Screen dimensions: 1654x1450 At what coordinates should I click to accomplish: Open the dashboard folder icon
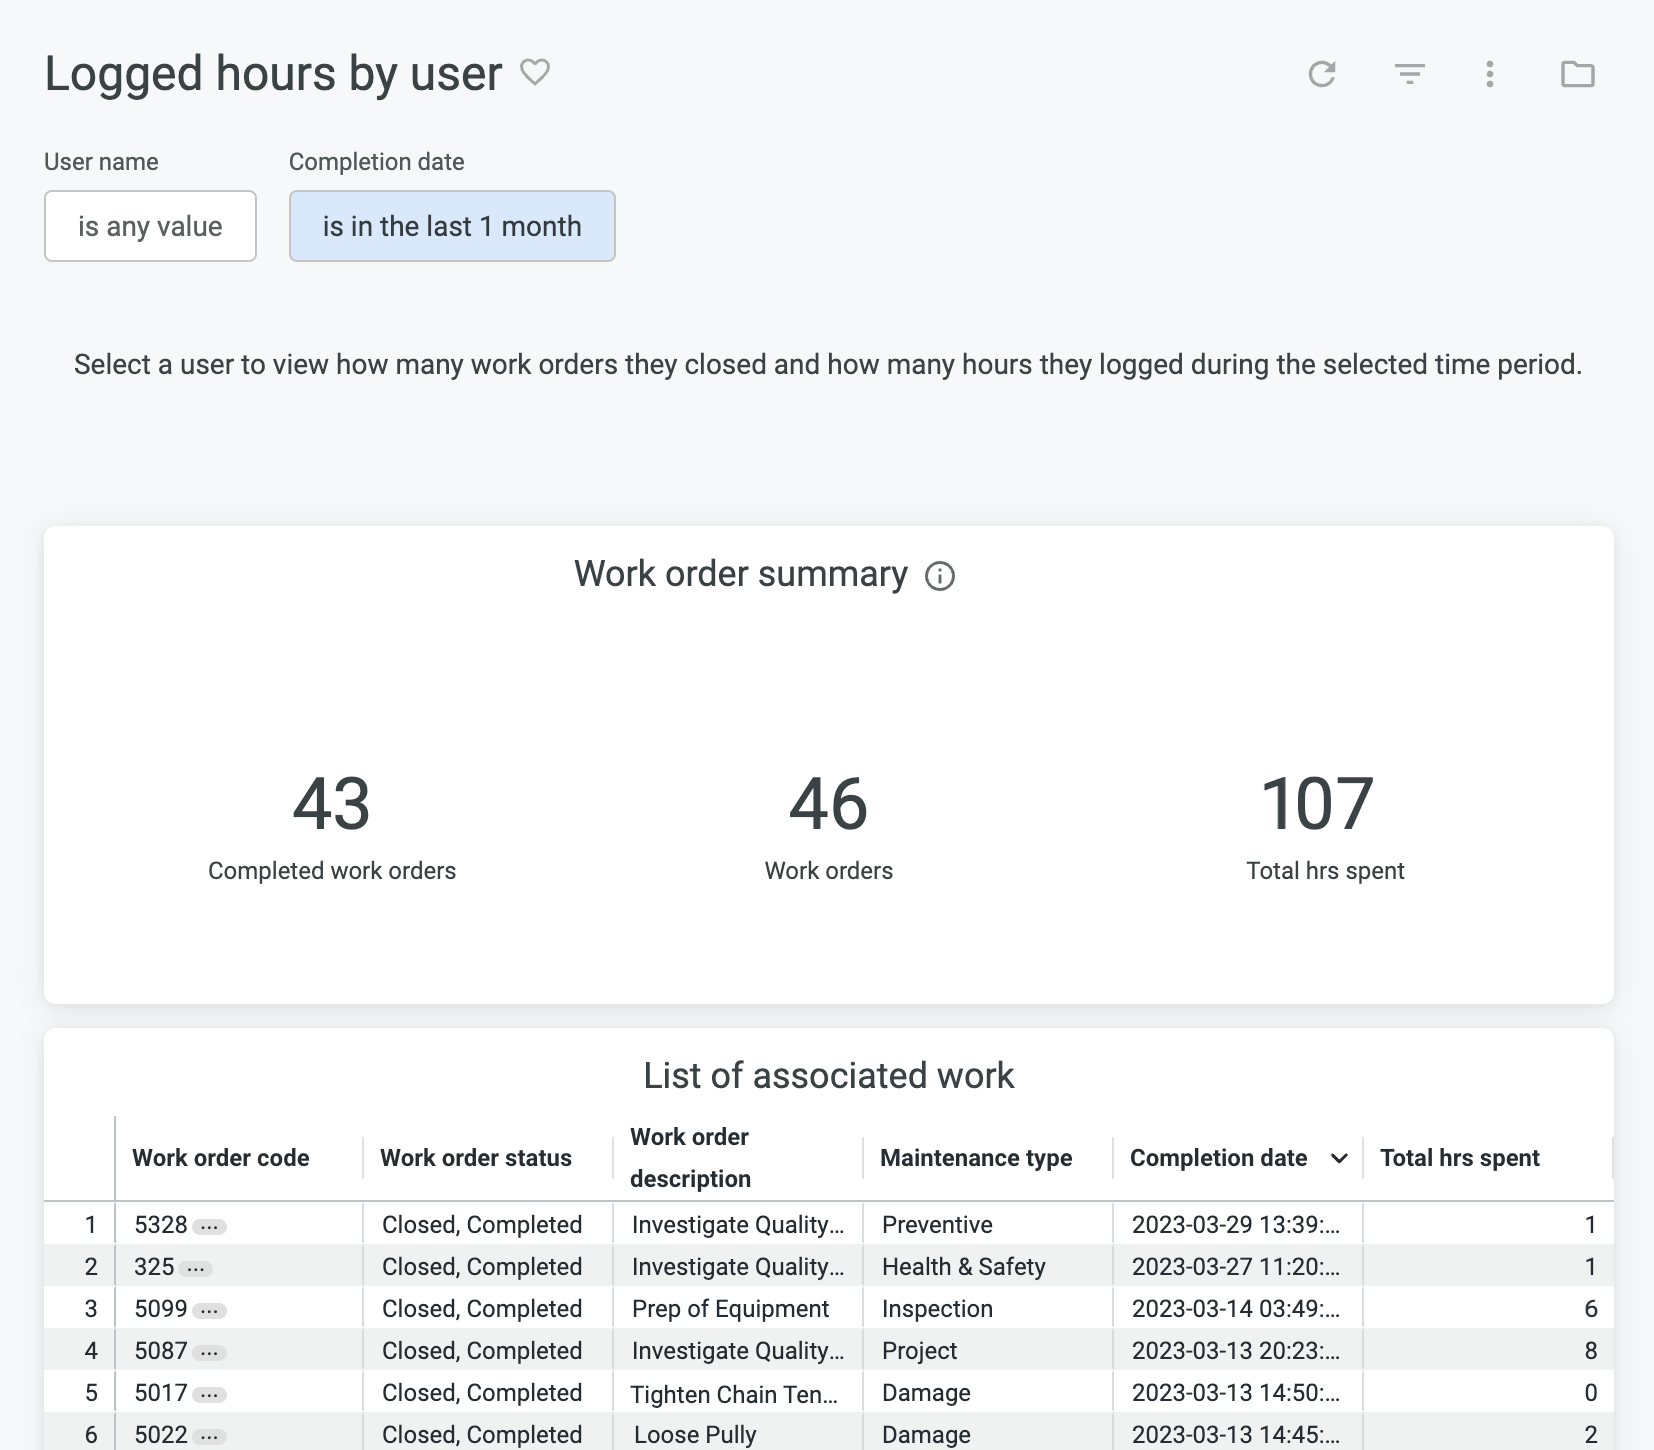click(1578, 74)
